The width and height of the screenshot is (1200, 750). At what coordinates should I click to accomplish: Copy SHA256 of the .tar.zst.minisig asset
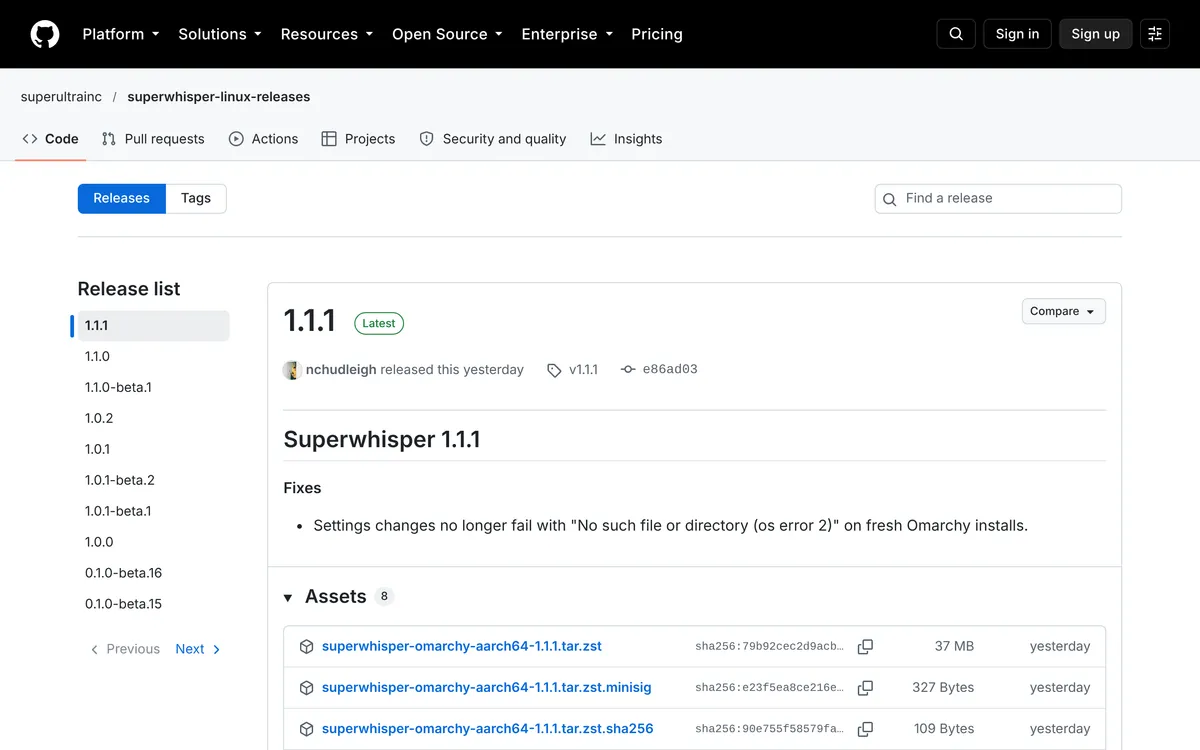tap(866, 688)
